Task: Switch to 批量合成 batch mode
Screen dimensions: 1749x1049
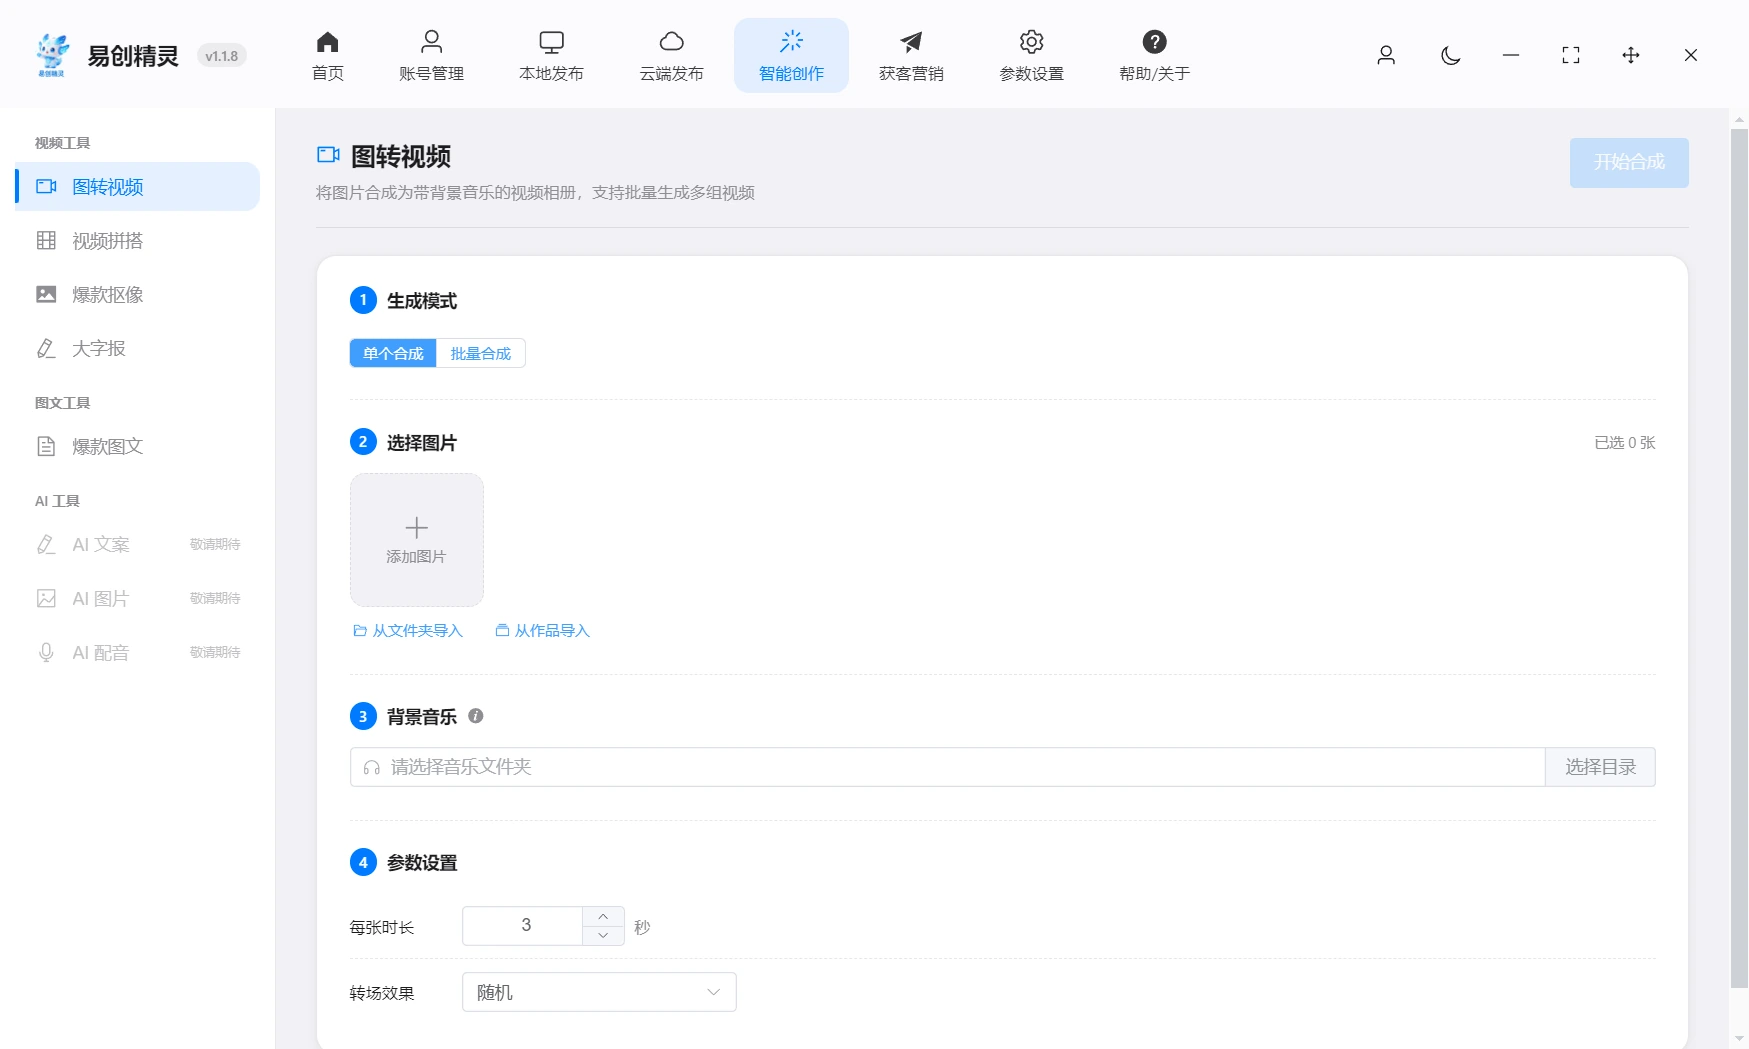Action: pos(481,353)
